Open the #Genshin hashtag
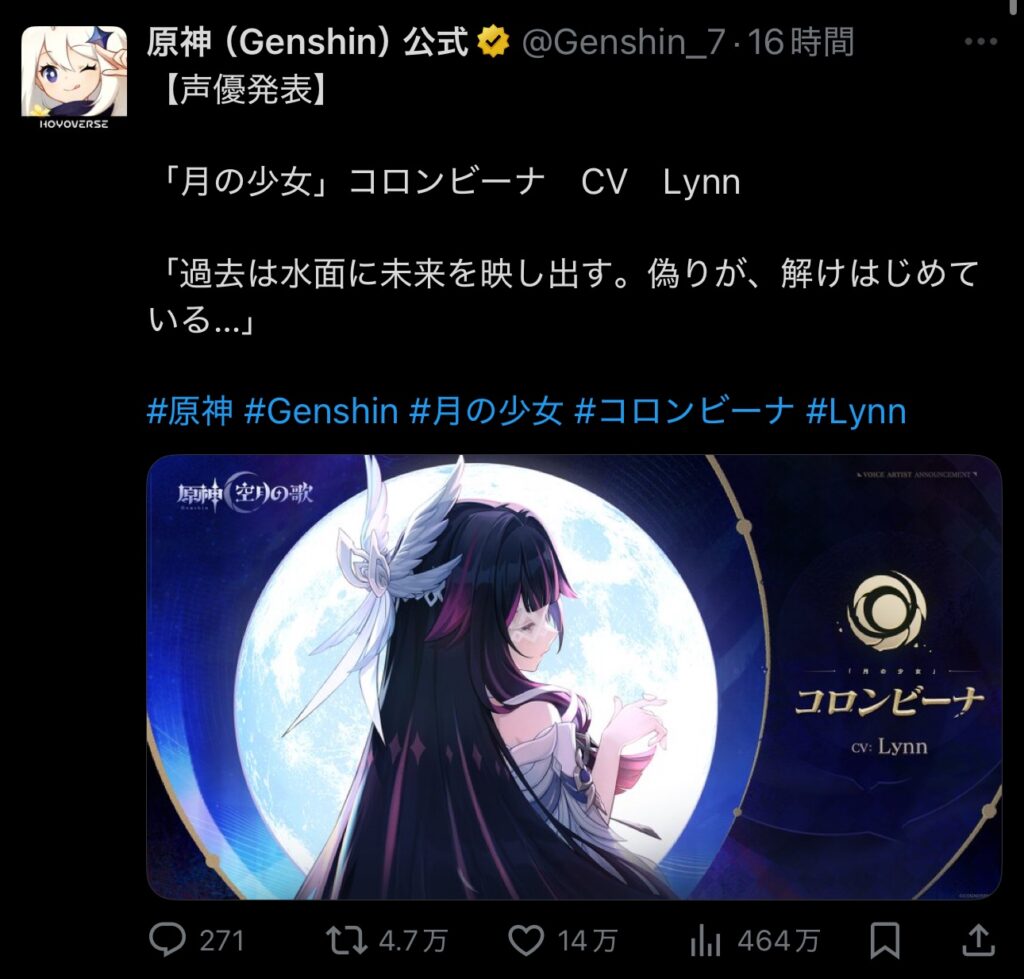1024x979 pixels. tap(321, 411)
